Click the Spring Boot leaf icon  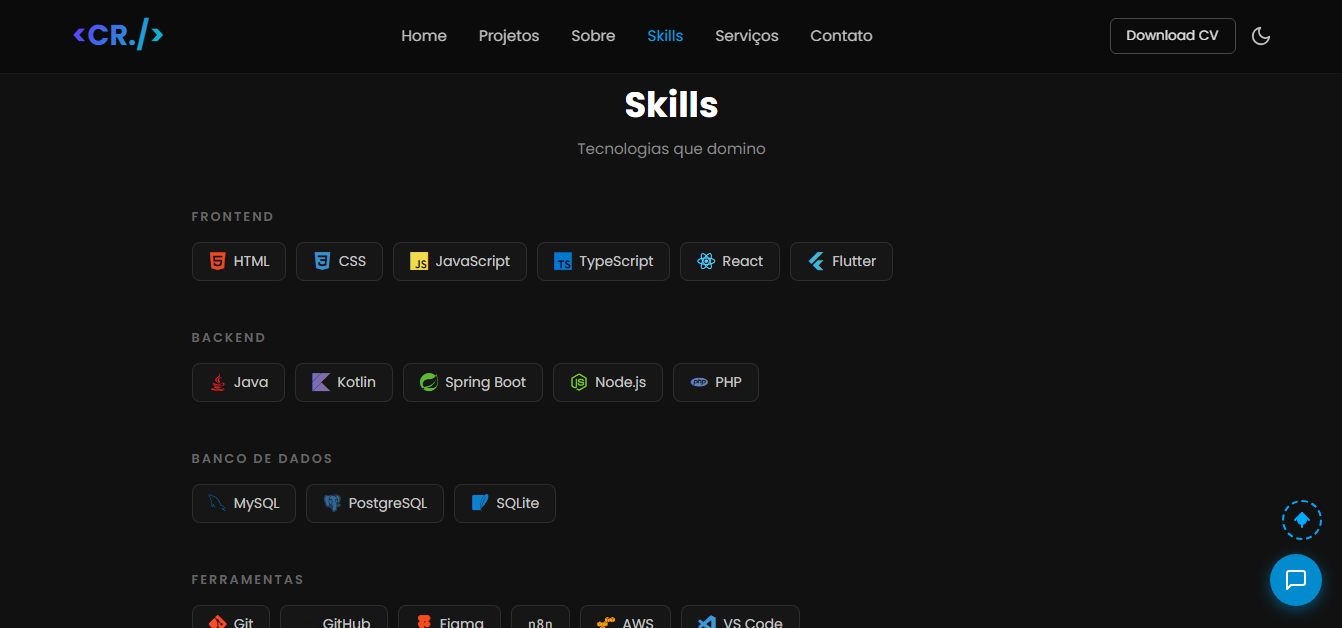pyautogui.click(x=429, y=383)
